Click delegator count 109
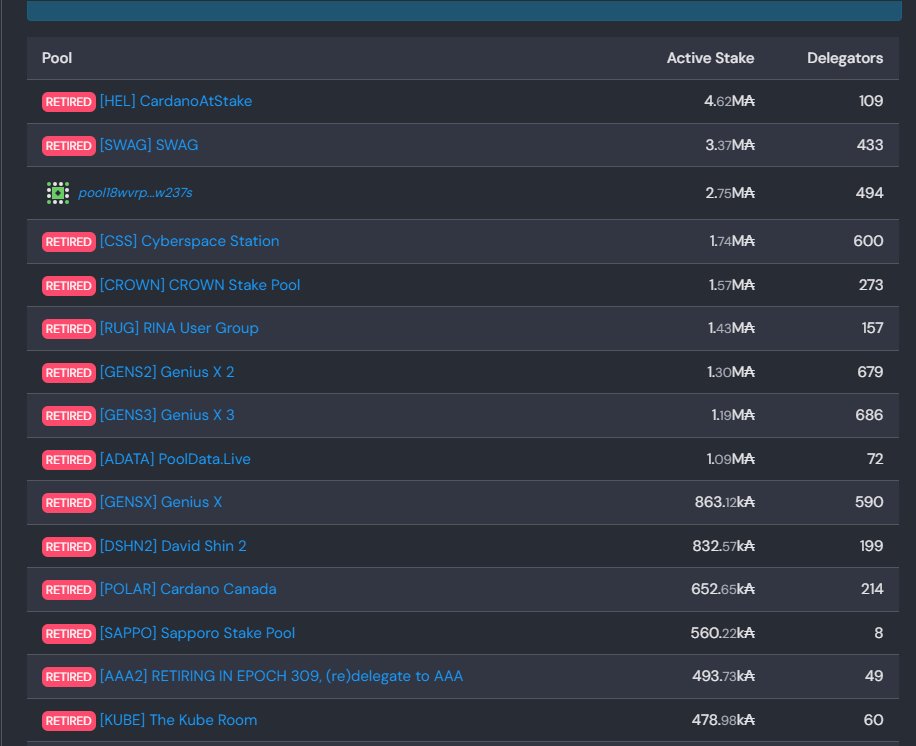The image size is (916, 746). tap(870, 101)
